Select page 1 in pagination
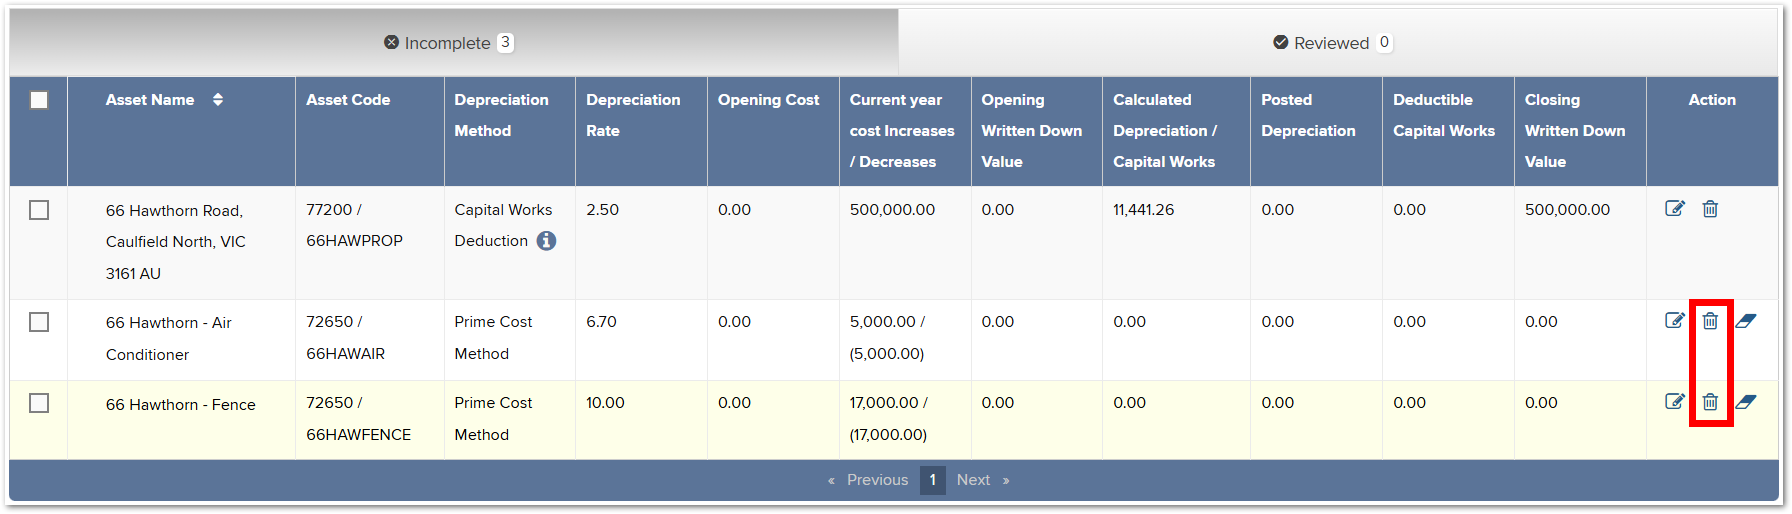This screenshot has width=1792, height=514. (933, 480)
